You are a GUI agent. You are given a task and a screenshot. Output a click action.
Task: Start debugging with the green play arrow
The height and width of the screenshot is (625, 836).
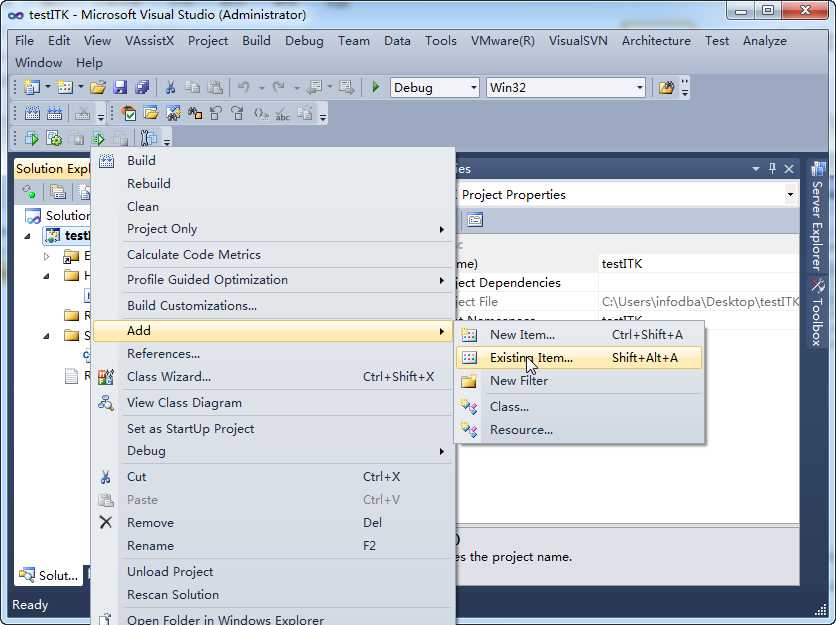[376, 87]
